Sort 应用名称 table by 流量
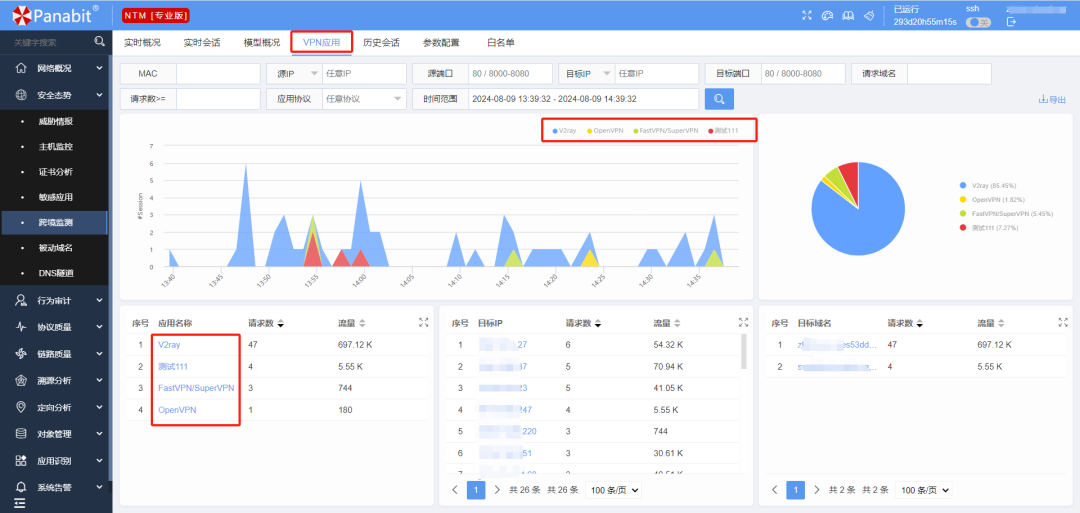The width and height of the screenshot is (1080, 513). 362,323
